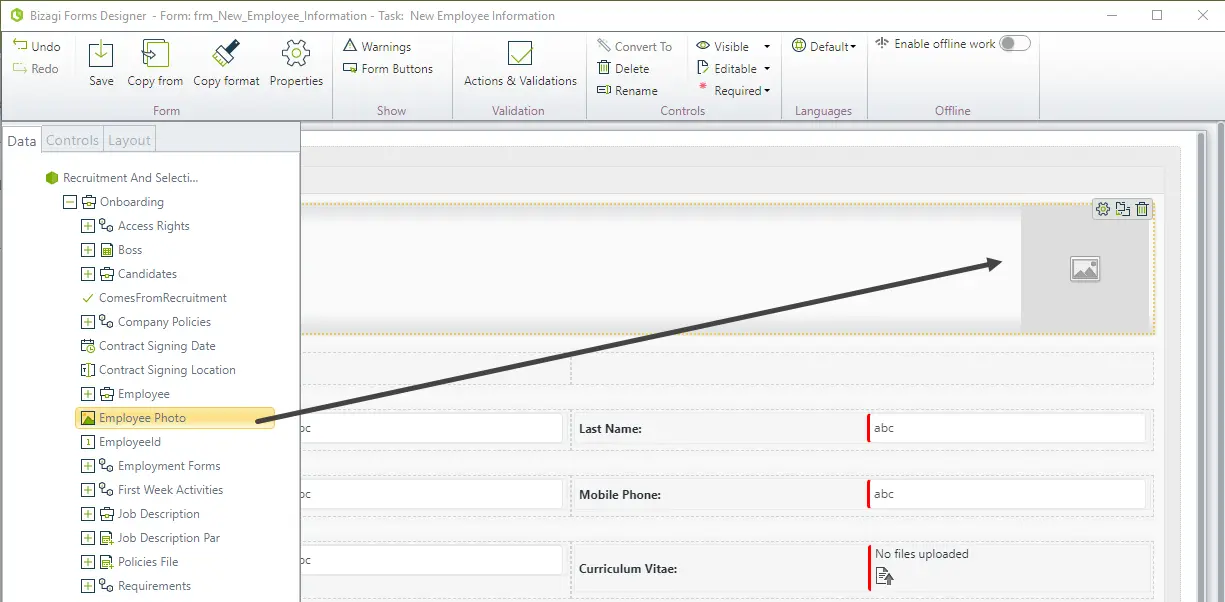The height and width of the screenshot is (602, 1225).
Task: Collapse the Onboarding tree node
Action: pyautogui.click(x=70, y=202)
